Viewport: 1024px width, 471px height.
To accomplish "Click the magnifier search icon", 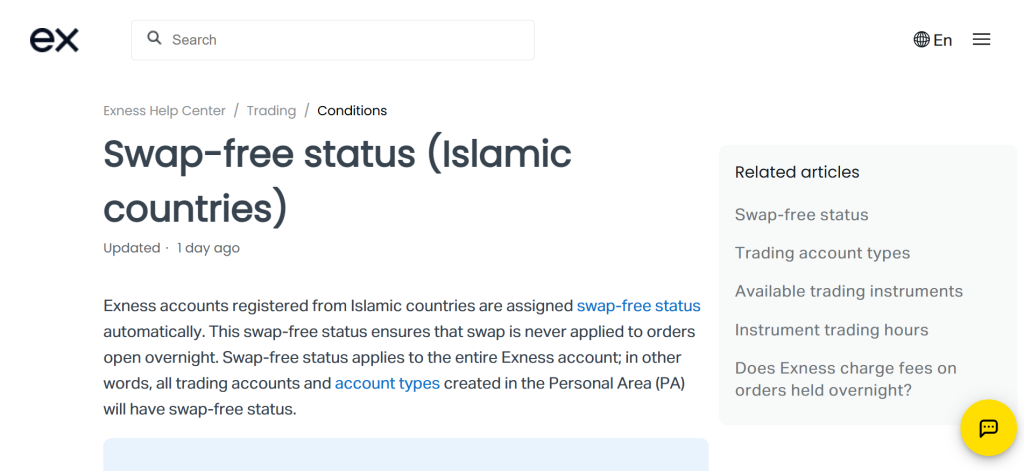I will tap(154, 38).
